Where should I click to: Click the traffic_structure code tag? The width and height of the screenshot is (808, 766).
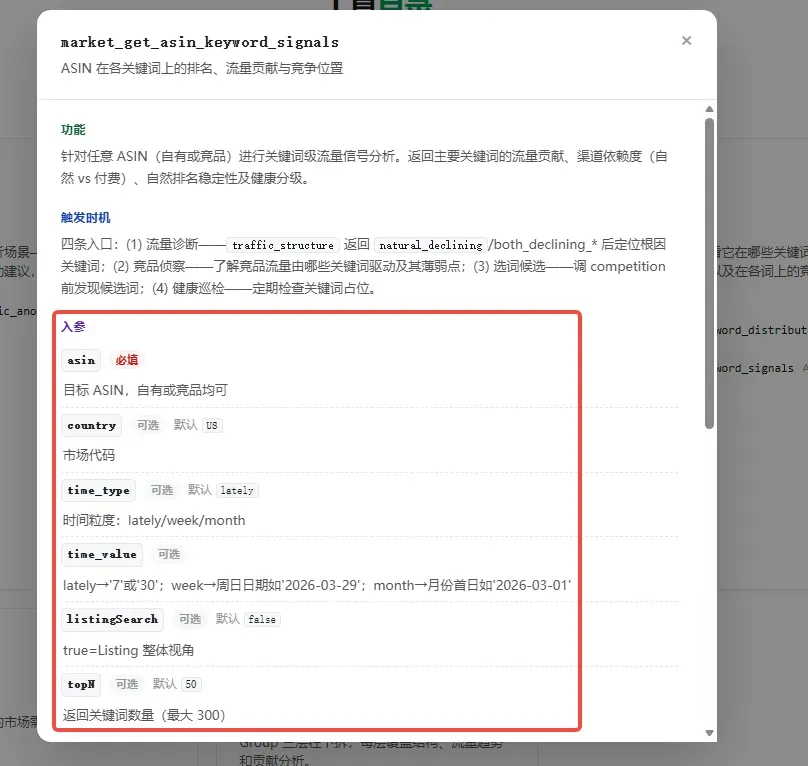tap(283, 245)
